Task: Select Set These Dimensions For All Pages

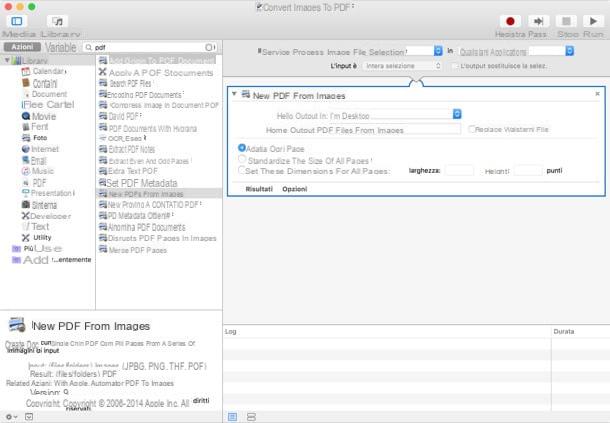Action: tap(242, 170)
